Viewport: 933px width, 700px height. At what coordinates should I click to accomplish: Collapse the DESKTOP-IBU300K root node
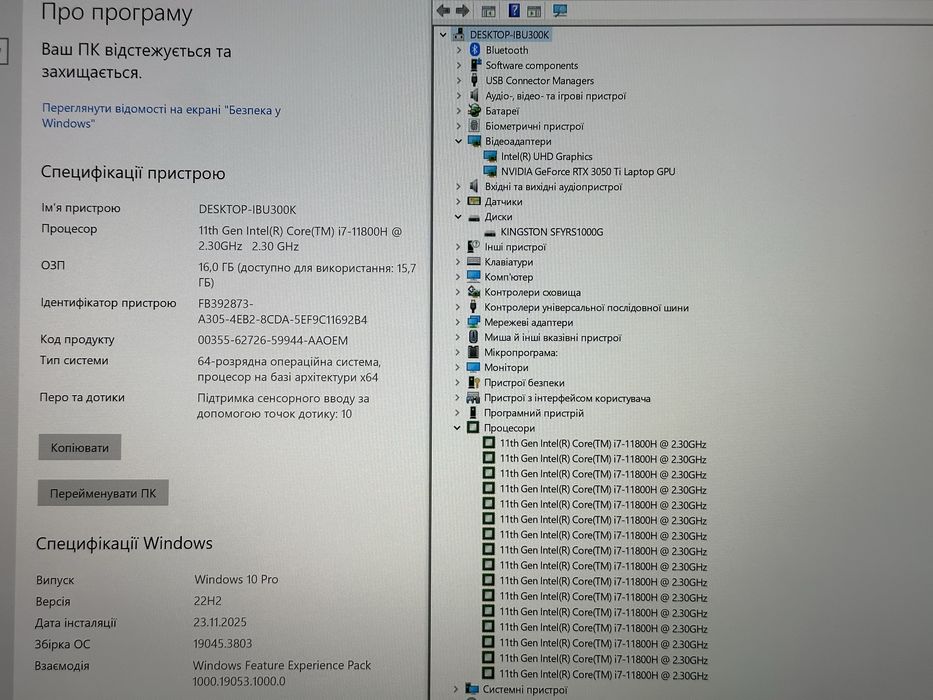443,35
